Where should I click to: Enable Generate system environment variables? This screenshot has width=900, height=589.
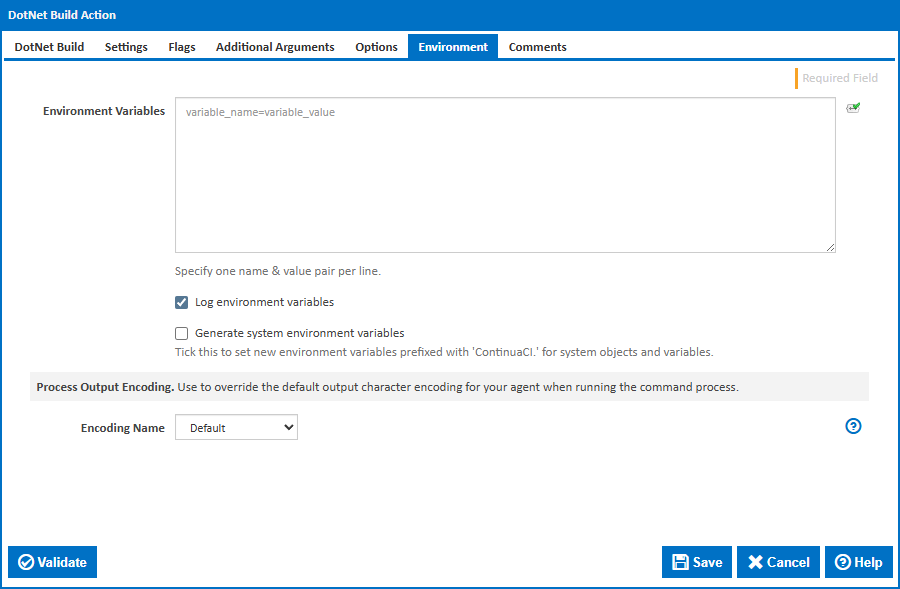coord(181,333)
